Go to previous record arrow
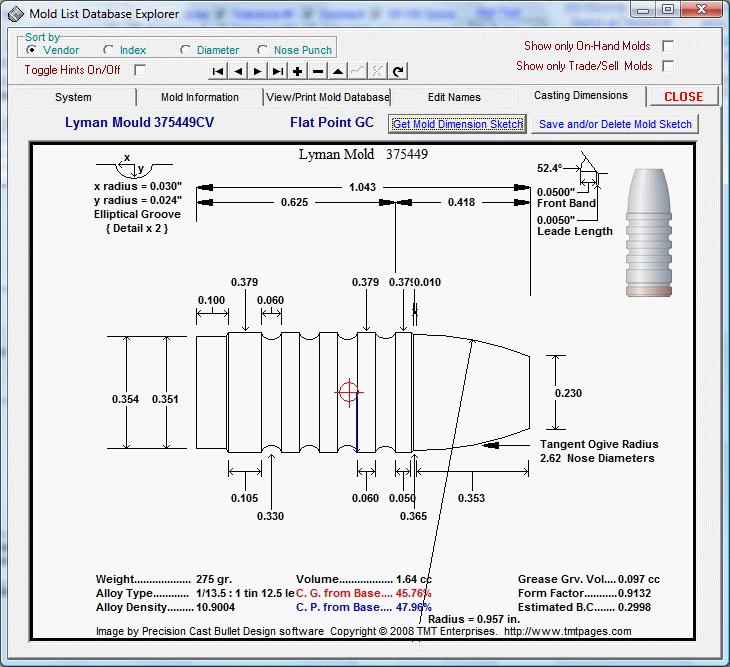This screenshot has height=667, width=730. pyautogui.click(x=238, y=71)
